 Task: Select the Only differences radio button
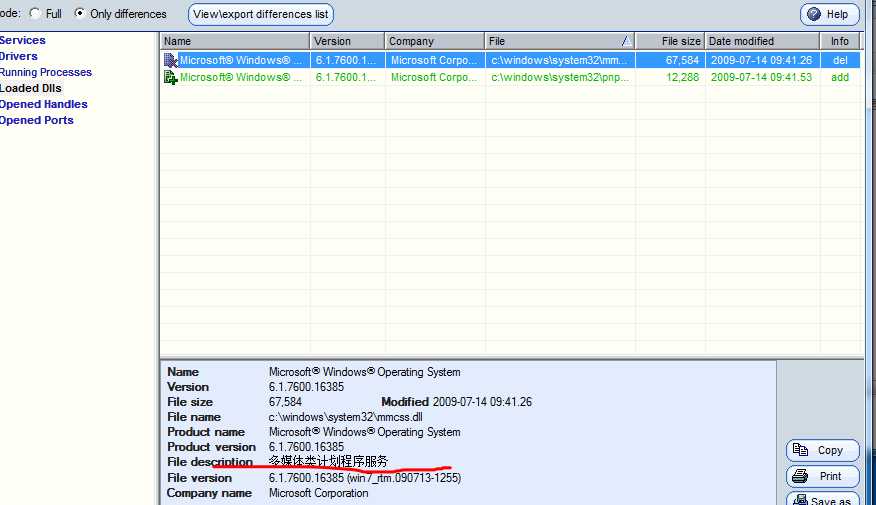pos(80,13)
